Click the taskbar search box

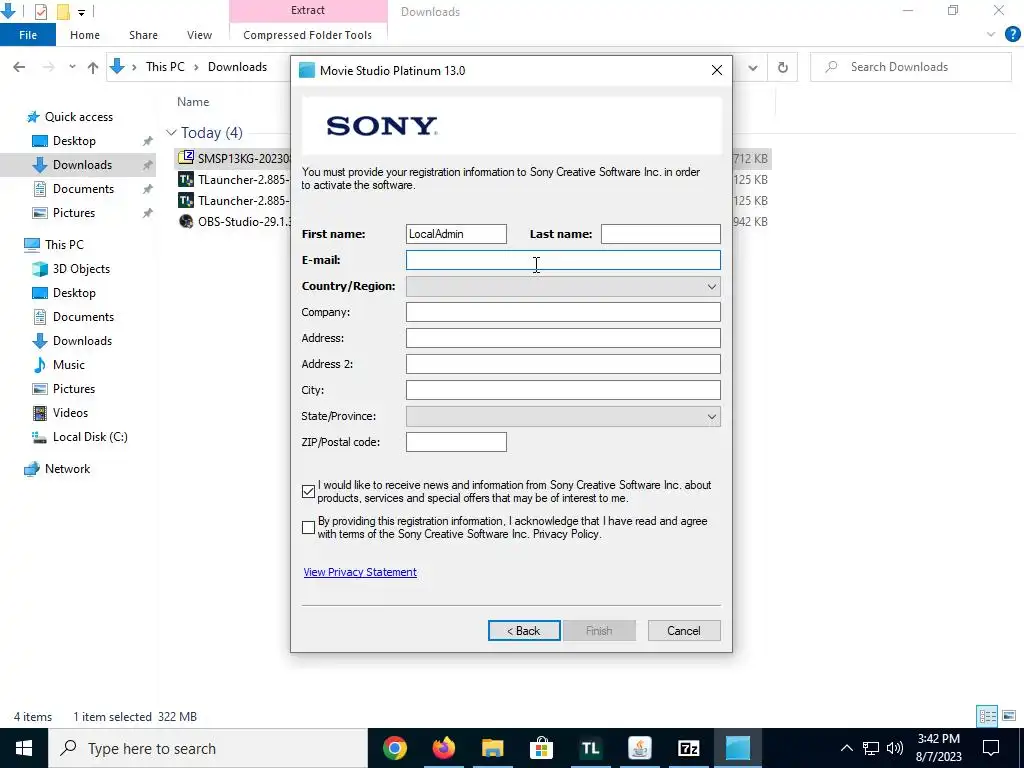tap(208, 748)
